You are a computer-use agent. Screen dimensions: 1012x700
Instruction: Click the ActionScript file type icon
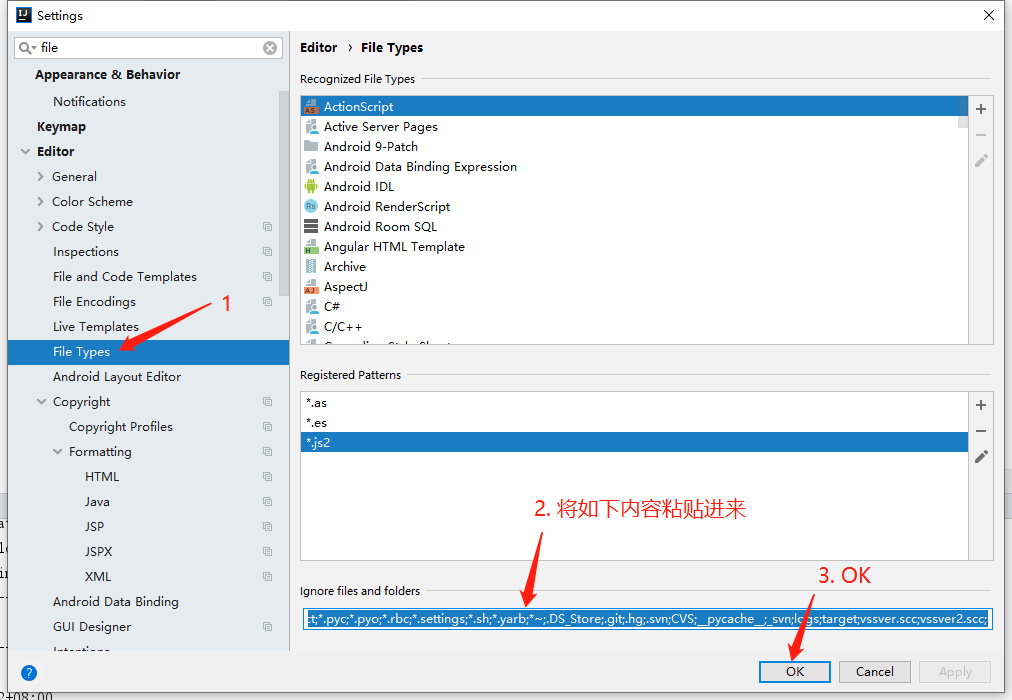(311, 106)
